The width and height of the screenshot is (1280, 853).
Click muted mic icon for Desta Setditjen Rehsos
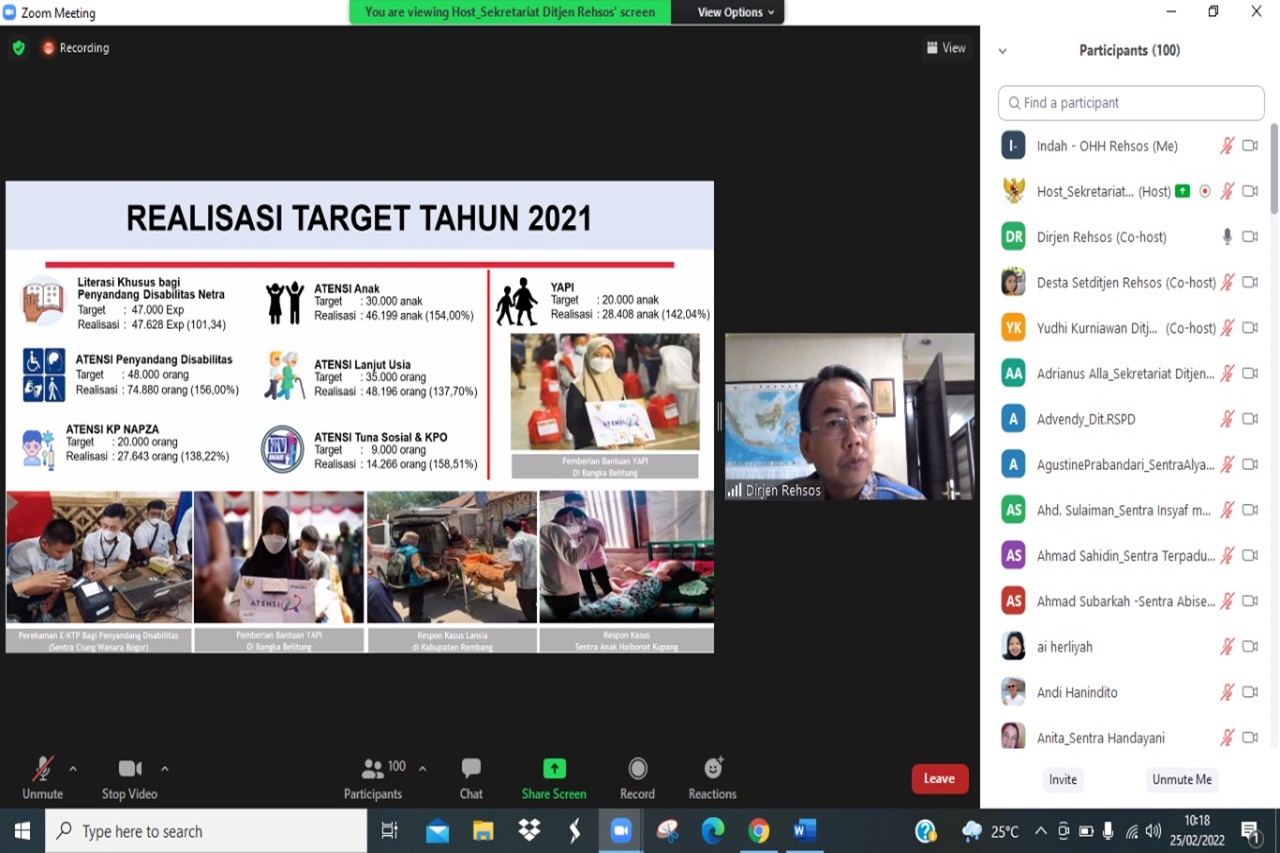tap(1227, 282)
